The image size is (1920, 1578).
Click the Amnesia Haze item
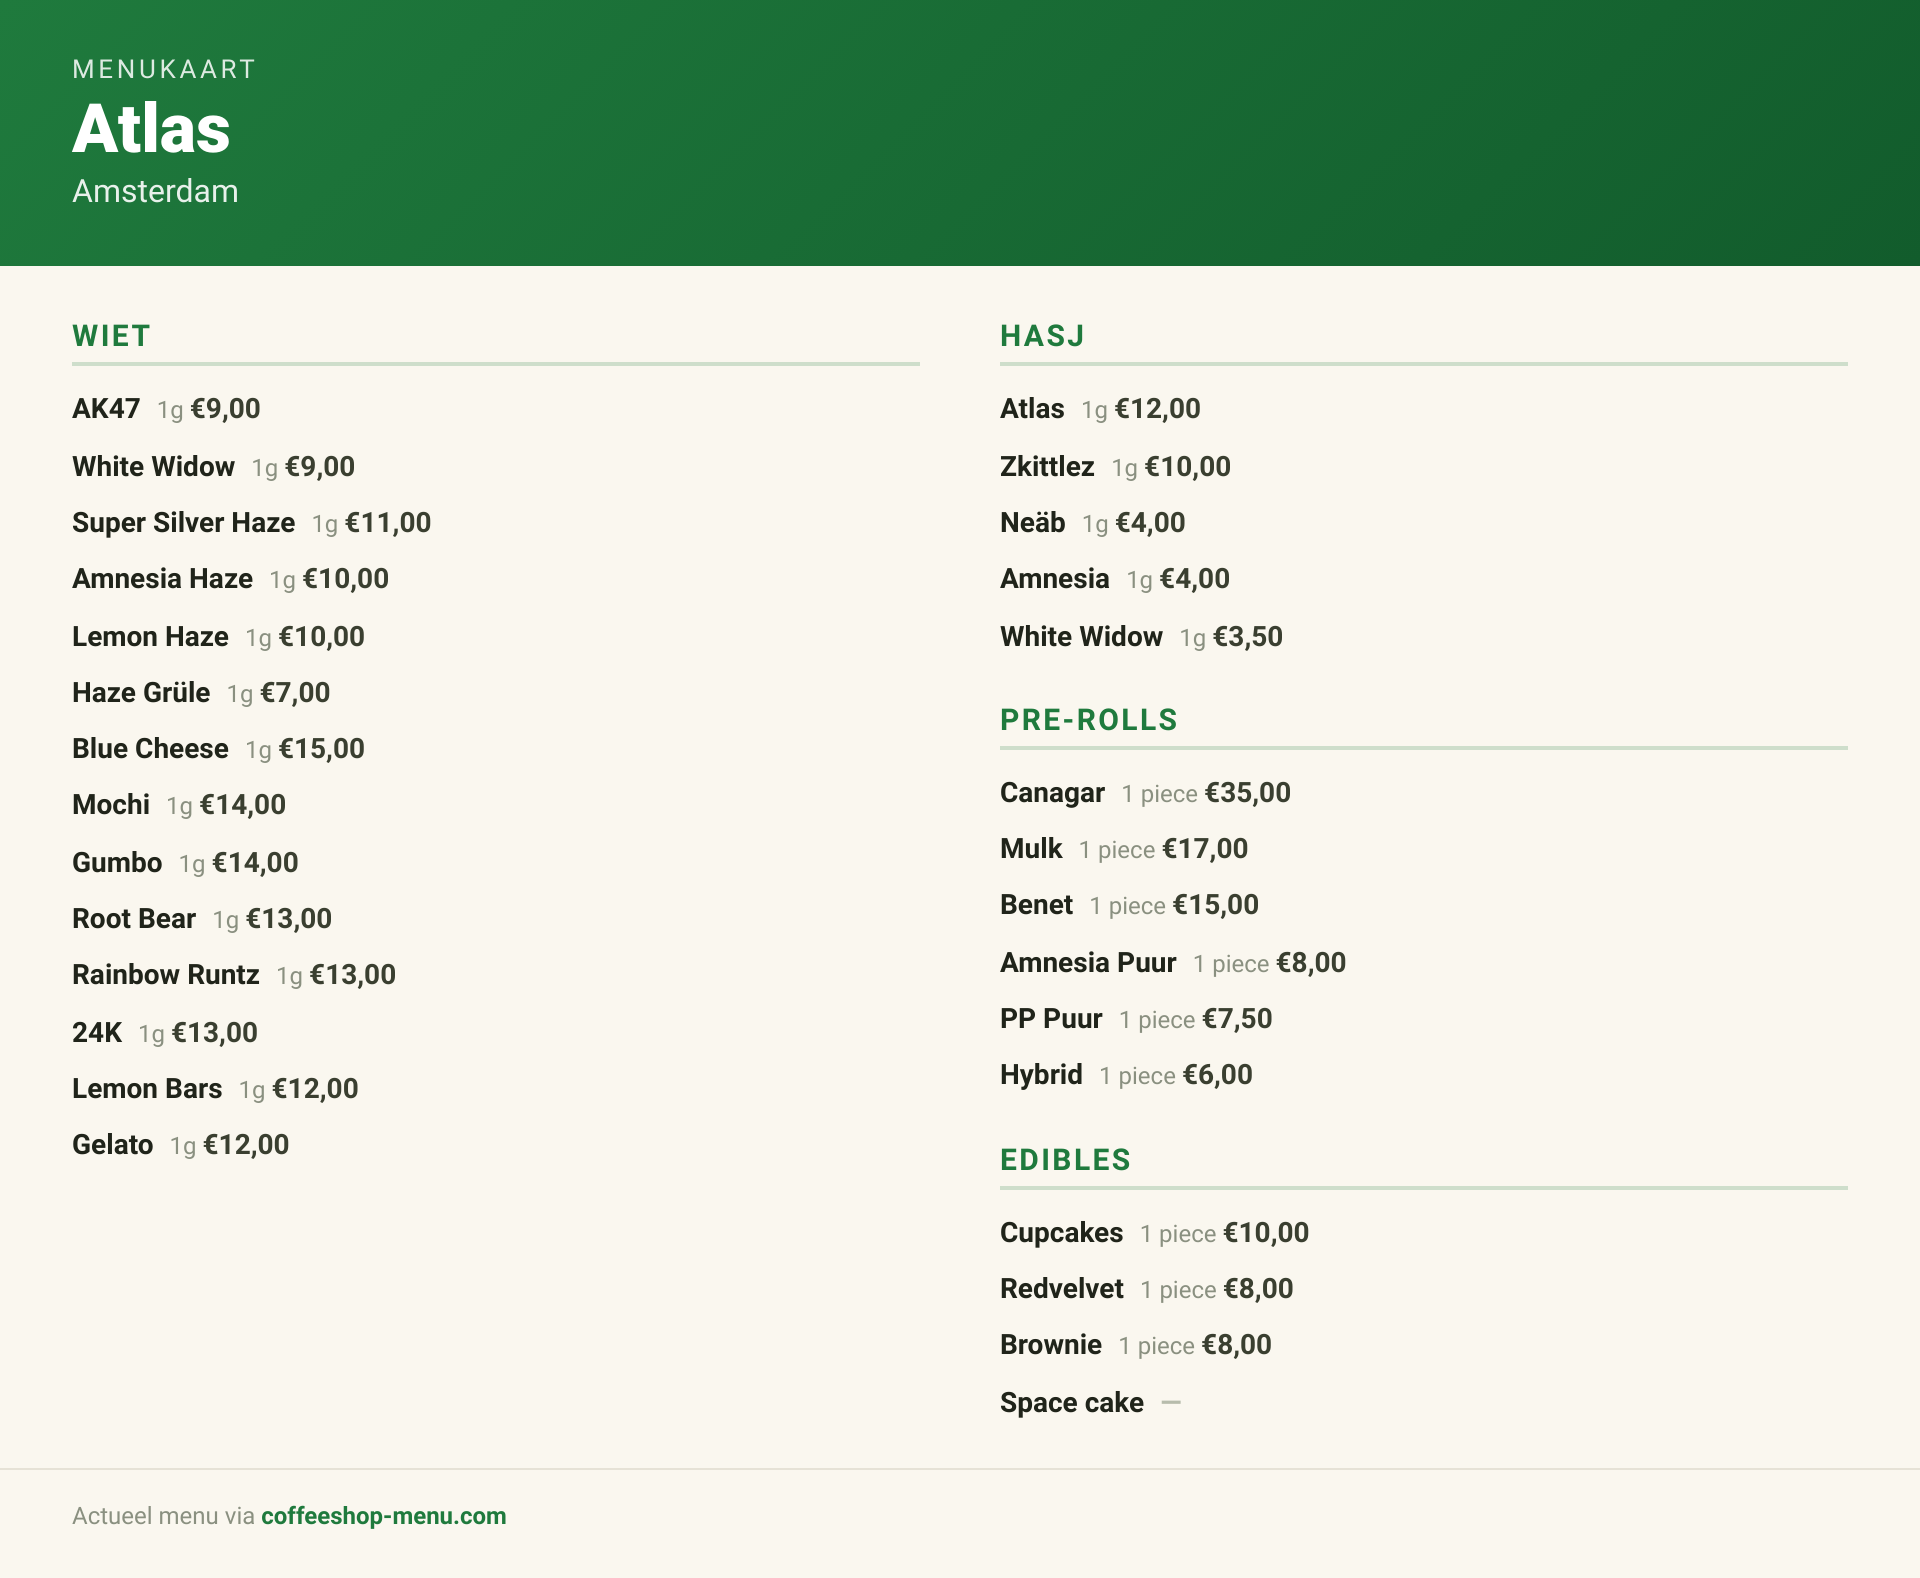point(230,579)
